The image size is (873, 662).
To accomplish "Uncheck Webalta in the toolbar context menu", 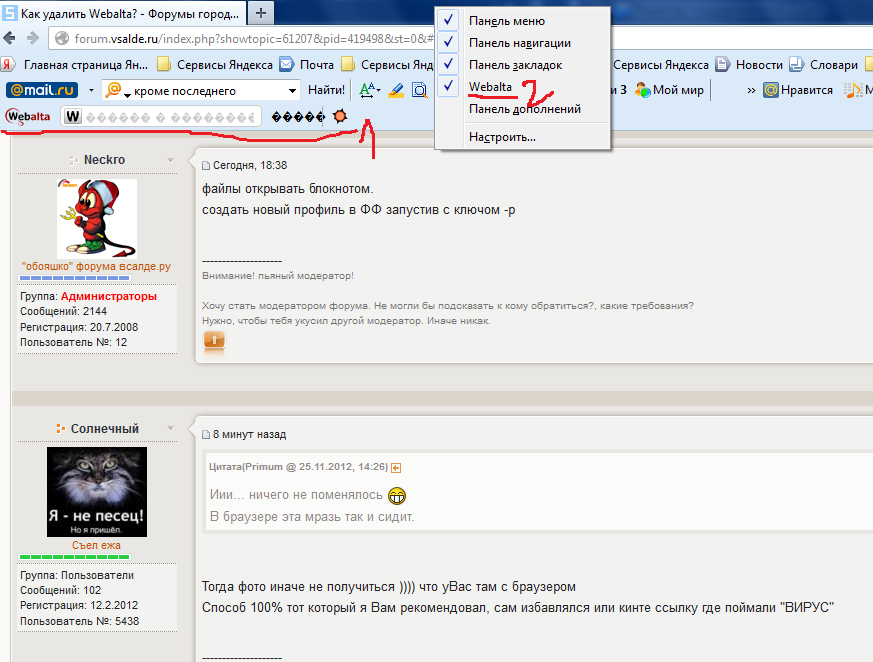I will click(490, 87).
